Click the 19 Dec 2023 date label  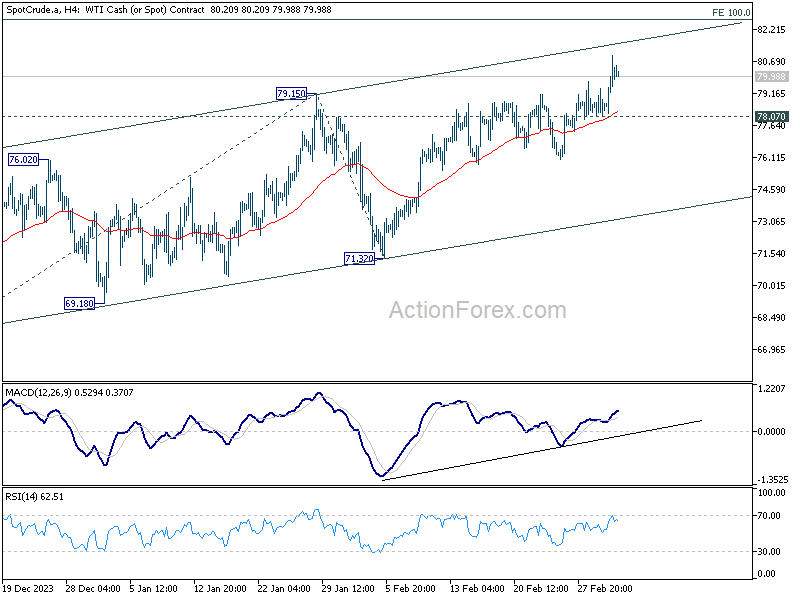[x=28, y=588]
